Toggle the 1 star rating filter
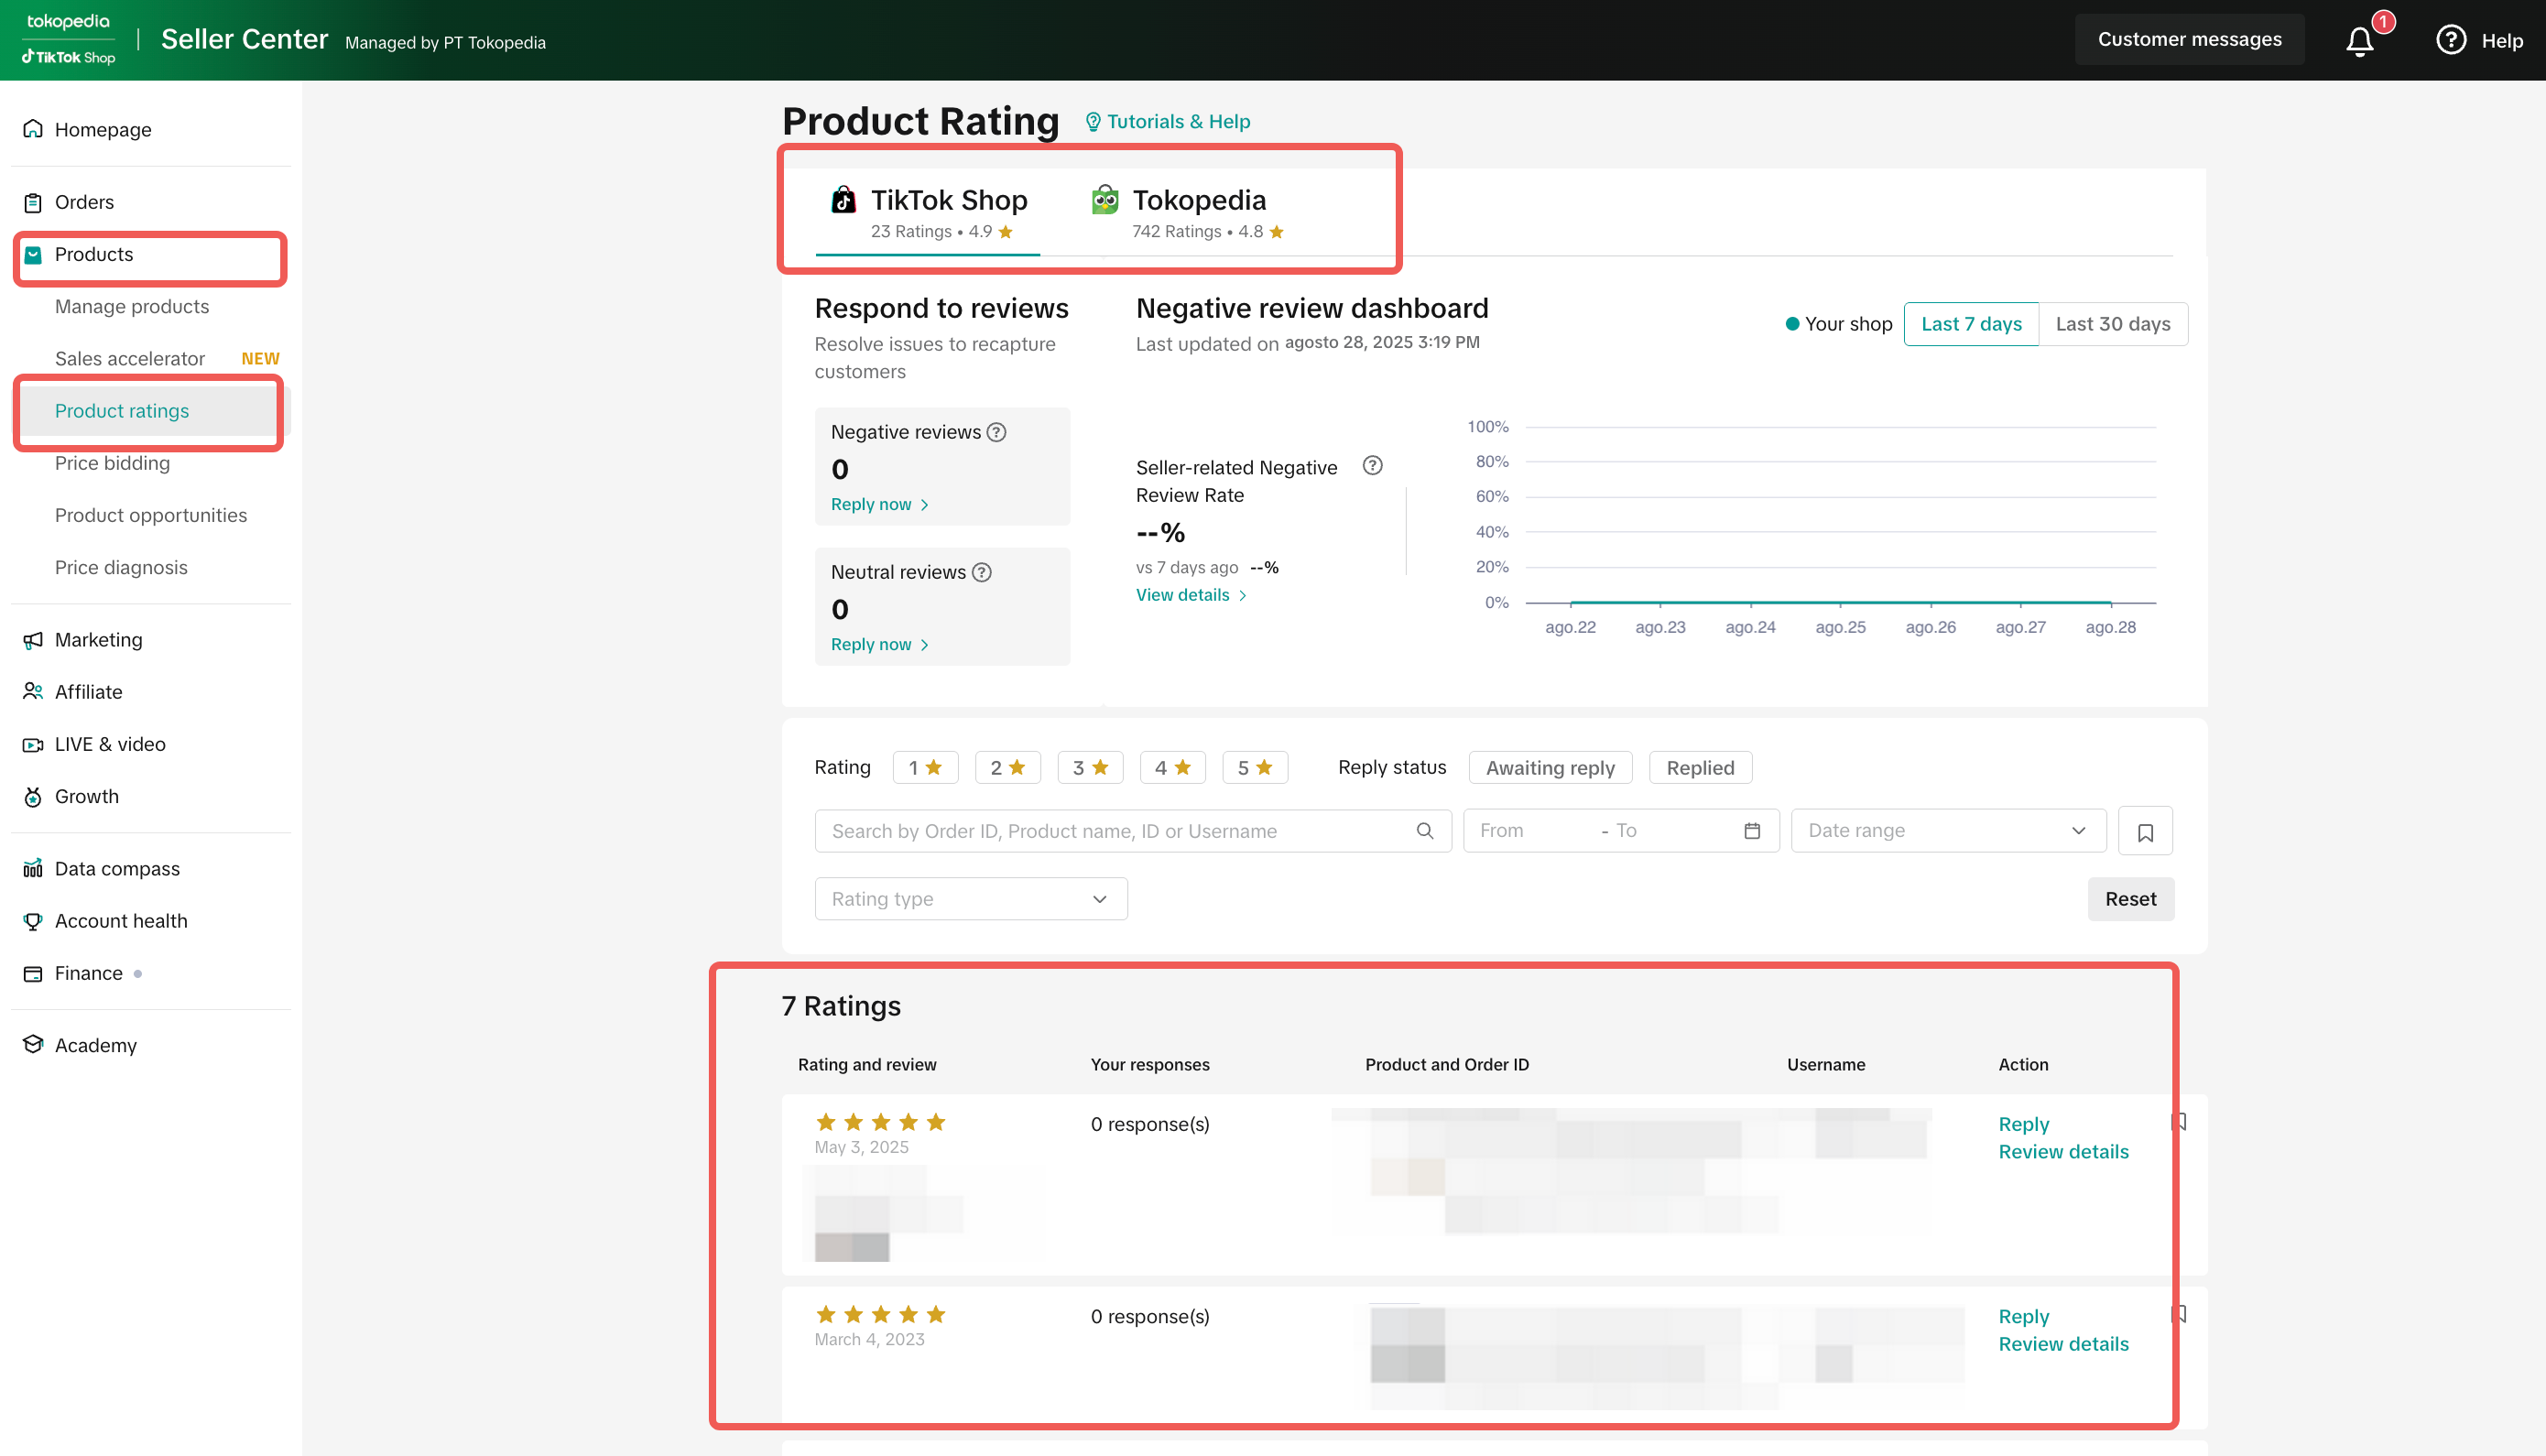Image resolution: width=2546 pixels, height=1456 pixels. (925, 767)
